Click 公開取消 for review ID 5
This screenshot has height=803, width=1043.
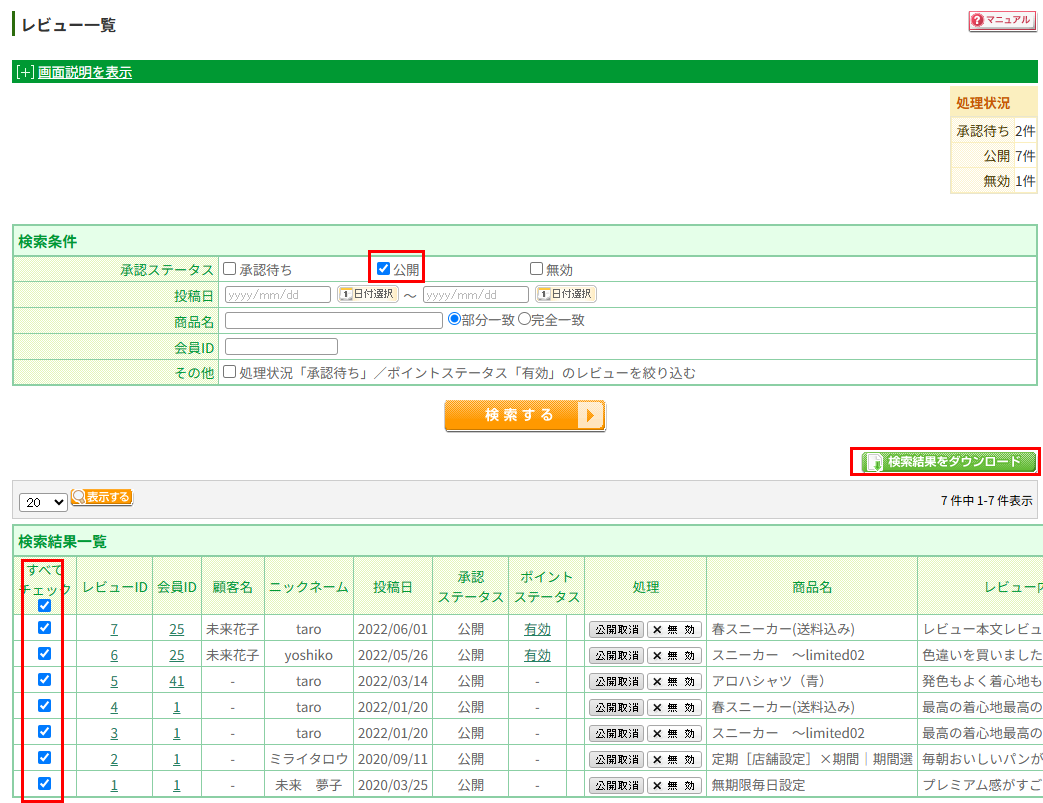click(x=616, y=681)
